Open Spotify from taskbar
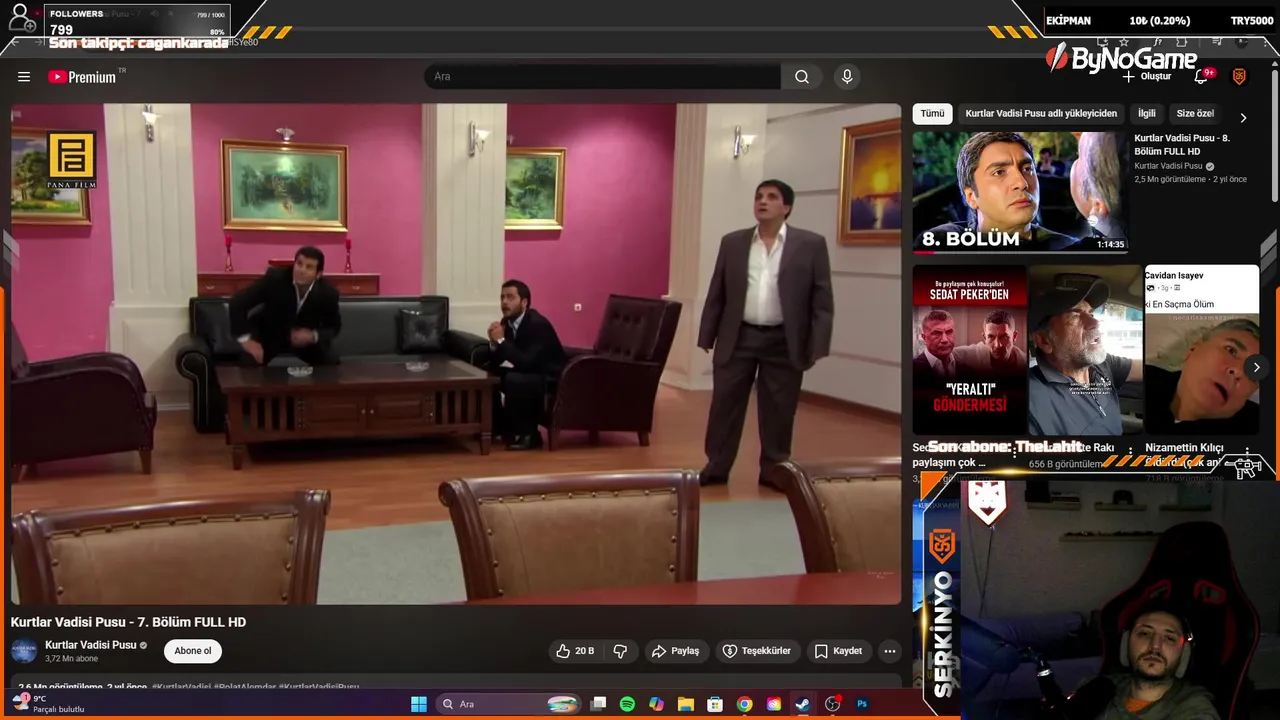The image size is (1280, 720). [x=627, y=704]
